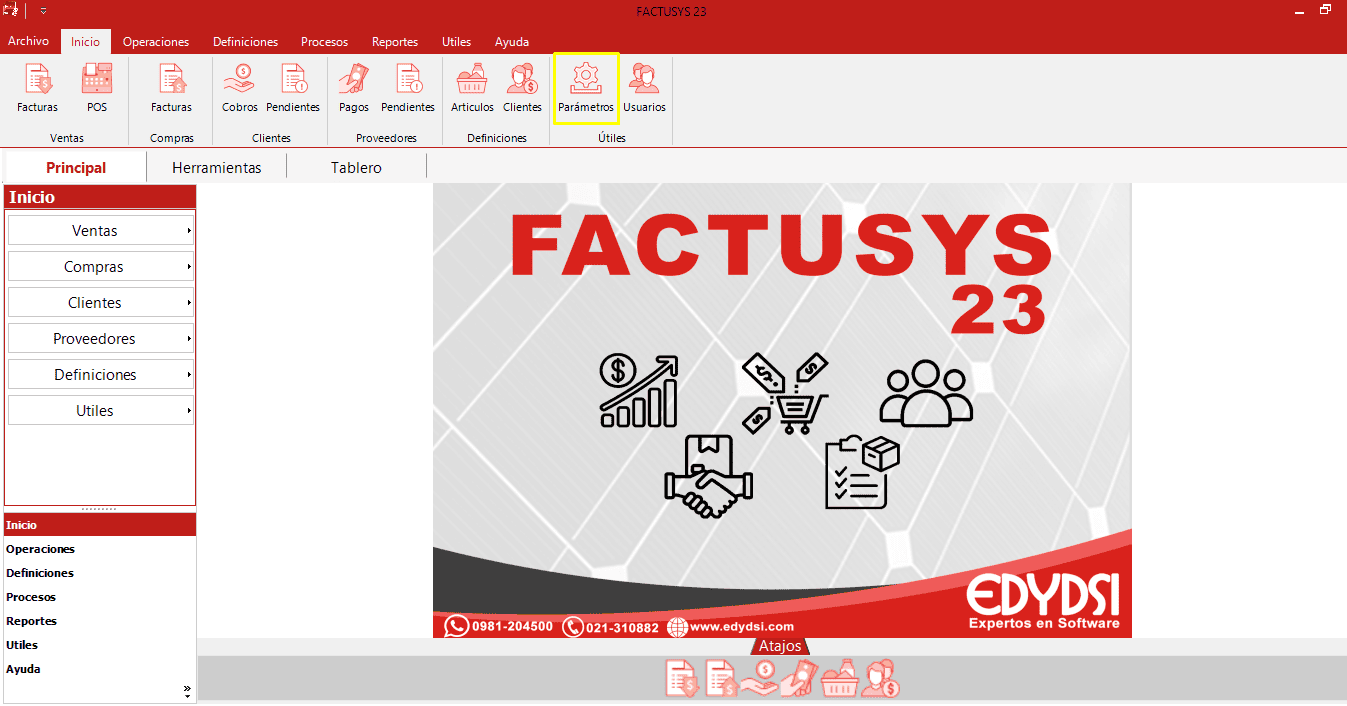Open the Usuarios icon

[x=644, y=88]
